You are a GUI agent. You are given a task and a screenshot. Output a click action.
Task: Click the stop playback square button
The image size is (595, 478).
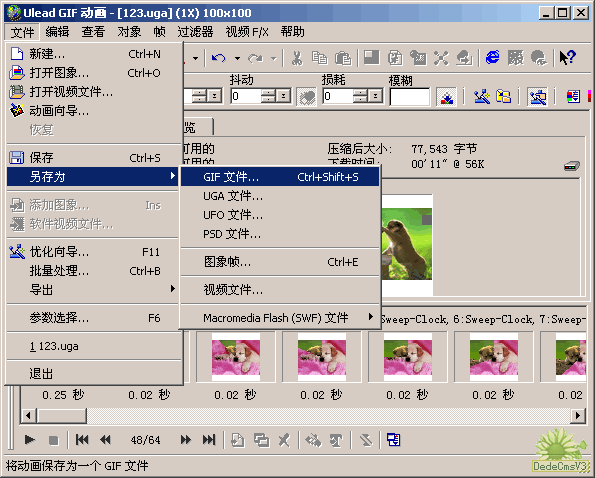point(54,440)
